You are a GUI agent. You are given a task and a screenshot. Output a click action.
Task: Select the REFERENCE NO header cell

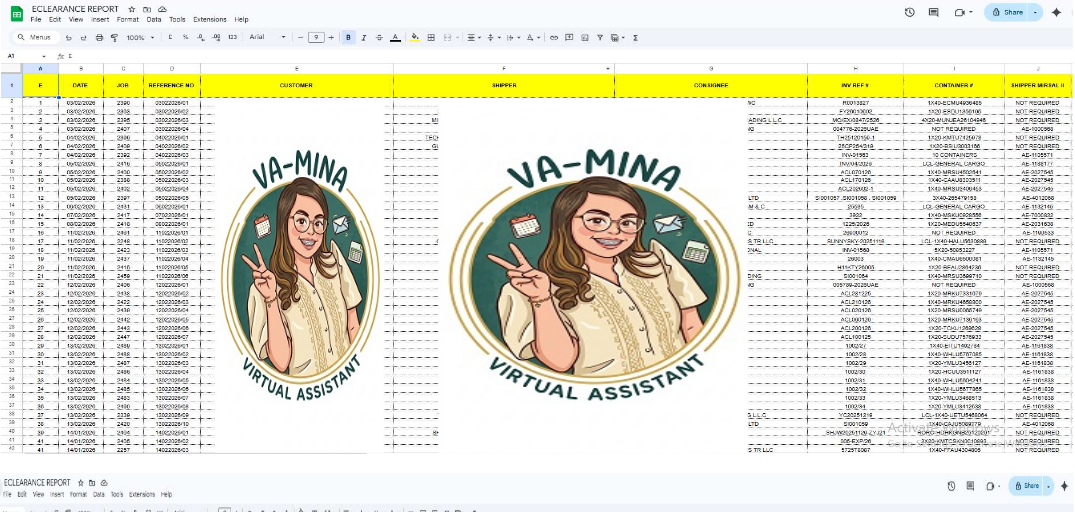click(x=172, y=86)
